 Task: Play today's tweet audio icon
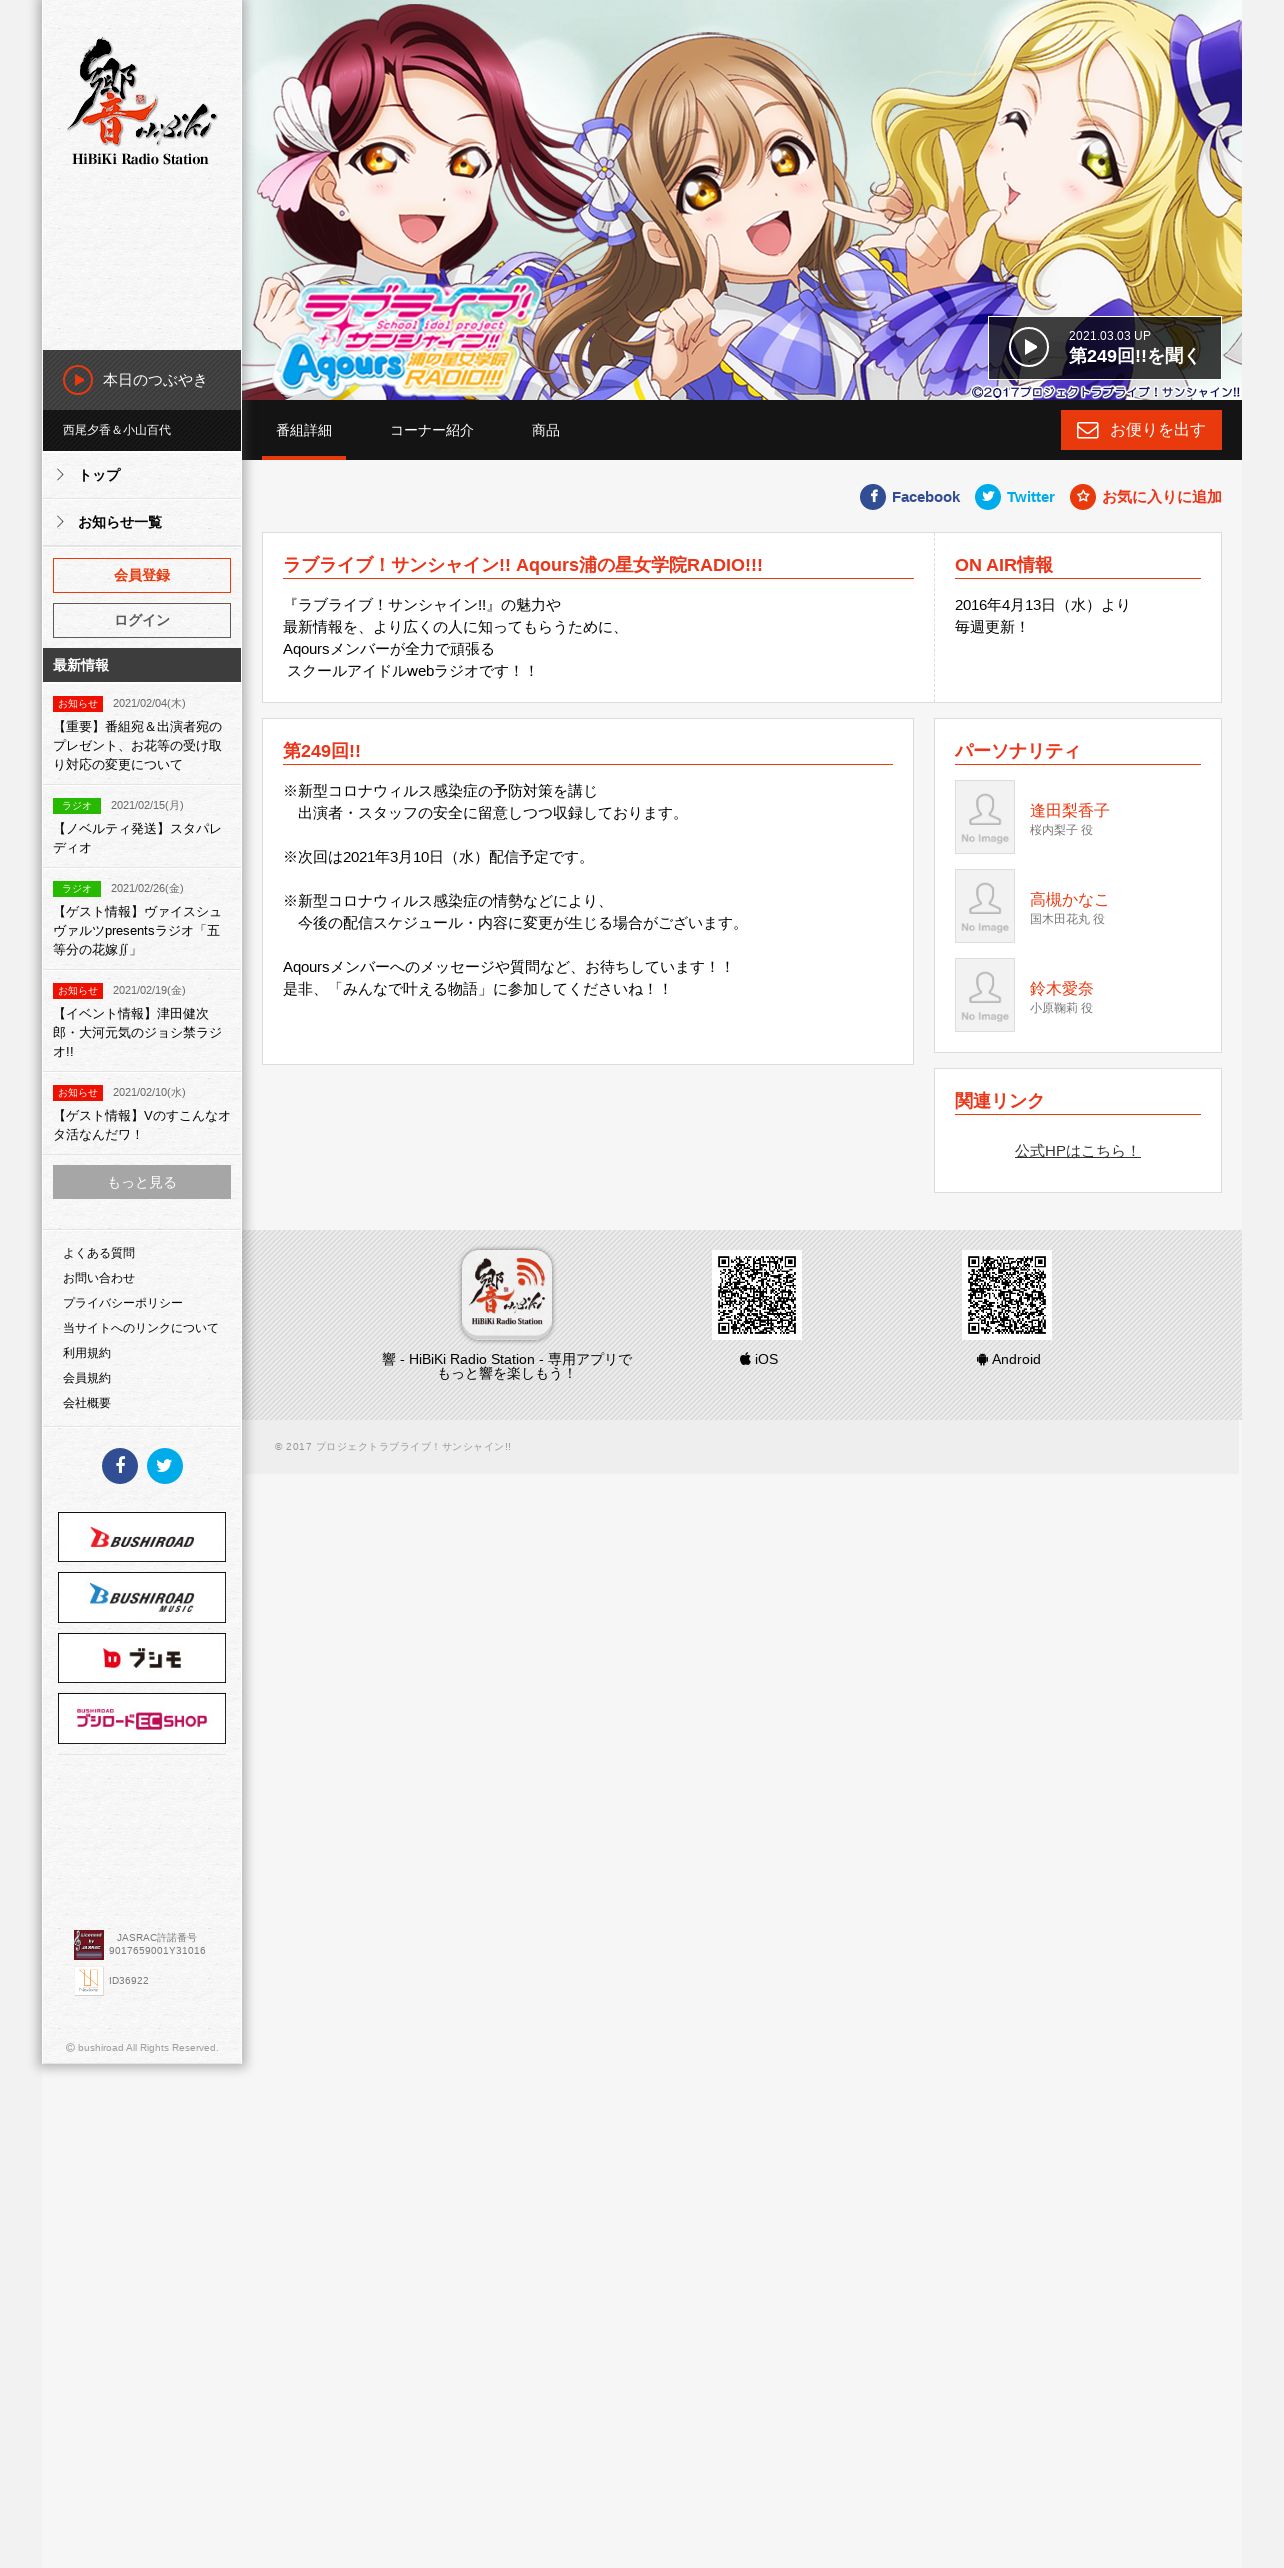tap(78, 380)
